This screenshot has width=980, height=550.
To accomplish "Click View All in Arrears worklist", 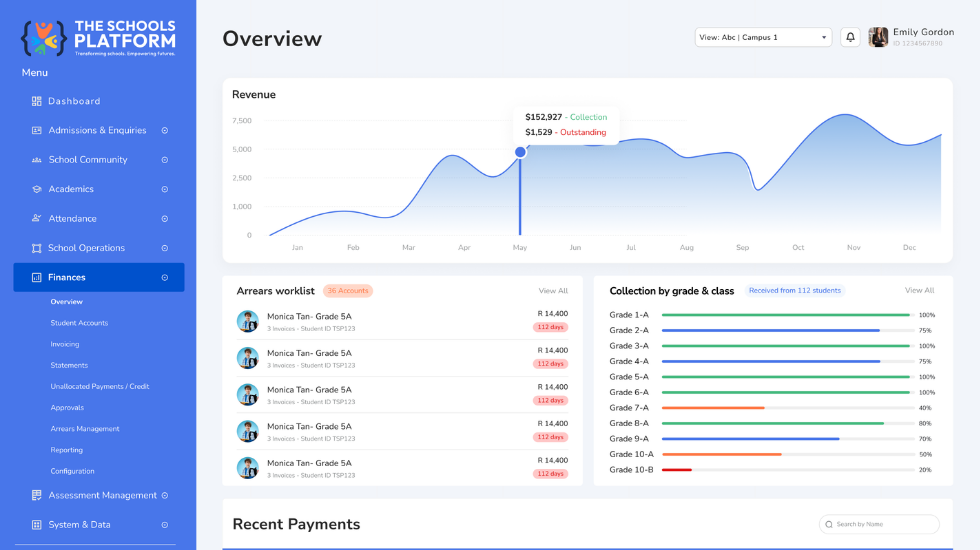I will [553, 291].
